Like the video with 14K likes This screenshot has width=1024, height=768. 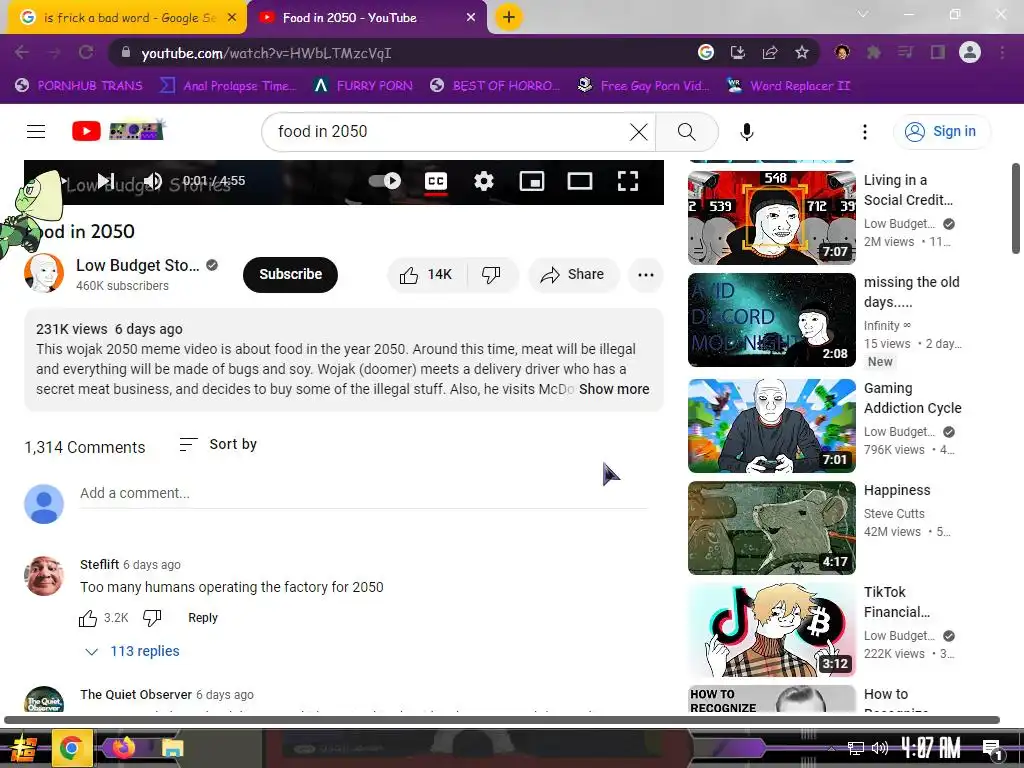coord(427,274)
